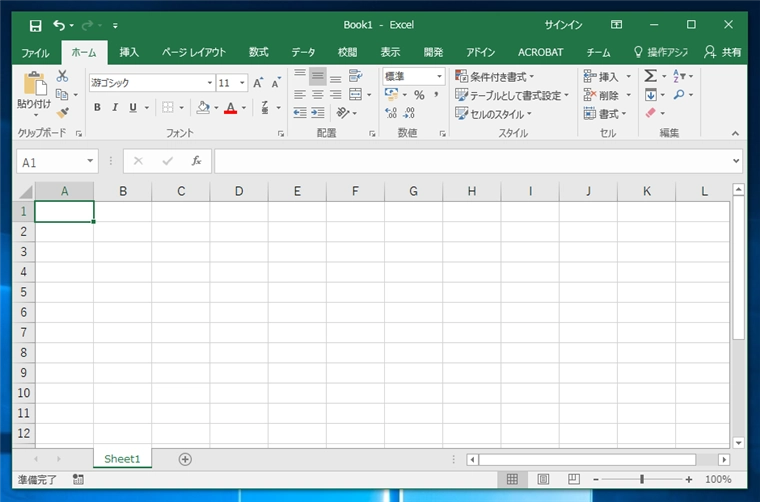Decrease decimal places
Screen dimensions: 760x502
pyautogui.click(x=410, y=113)
